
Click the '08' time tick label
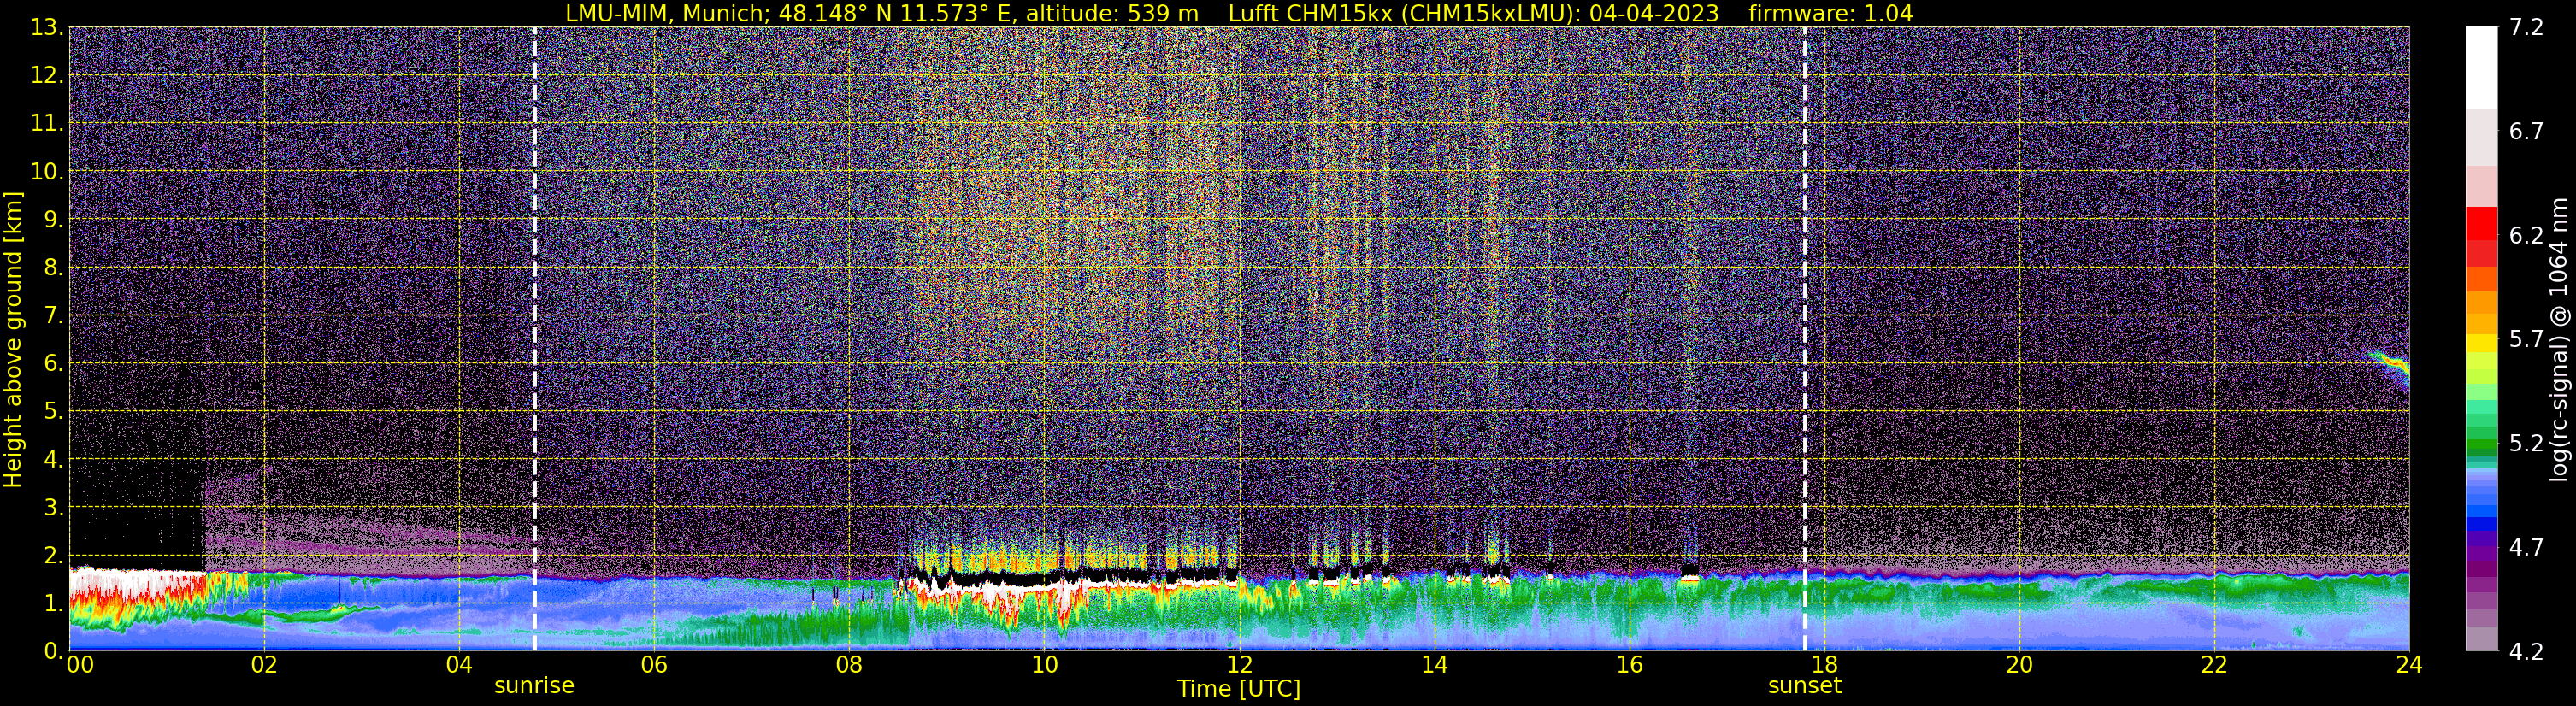[x=849, y=665]
